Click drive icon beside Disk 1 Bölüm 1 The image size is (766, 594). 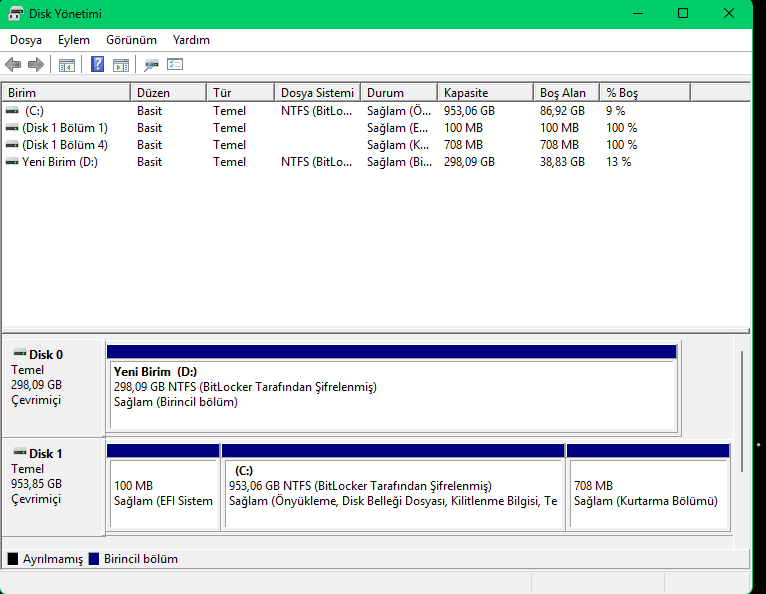click(x=12, y=128)
